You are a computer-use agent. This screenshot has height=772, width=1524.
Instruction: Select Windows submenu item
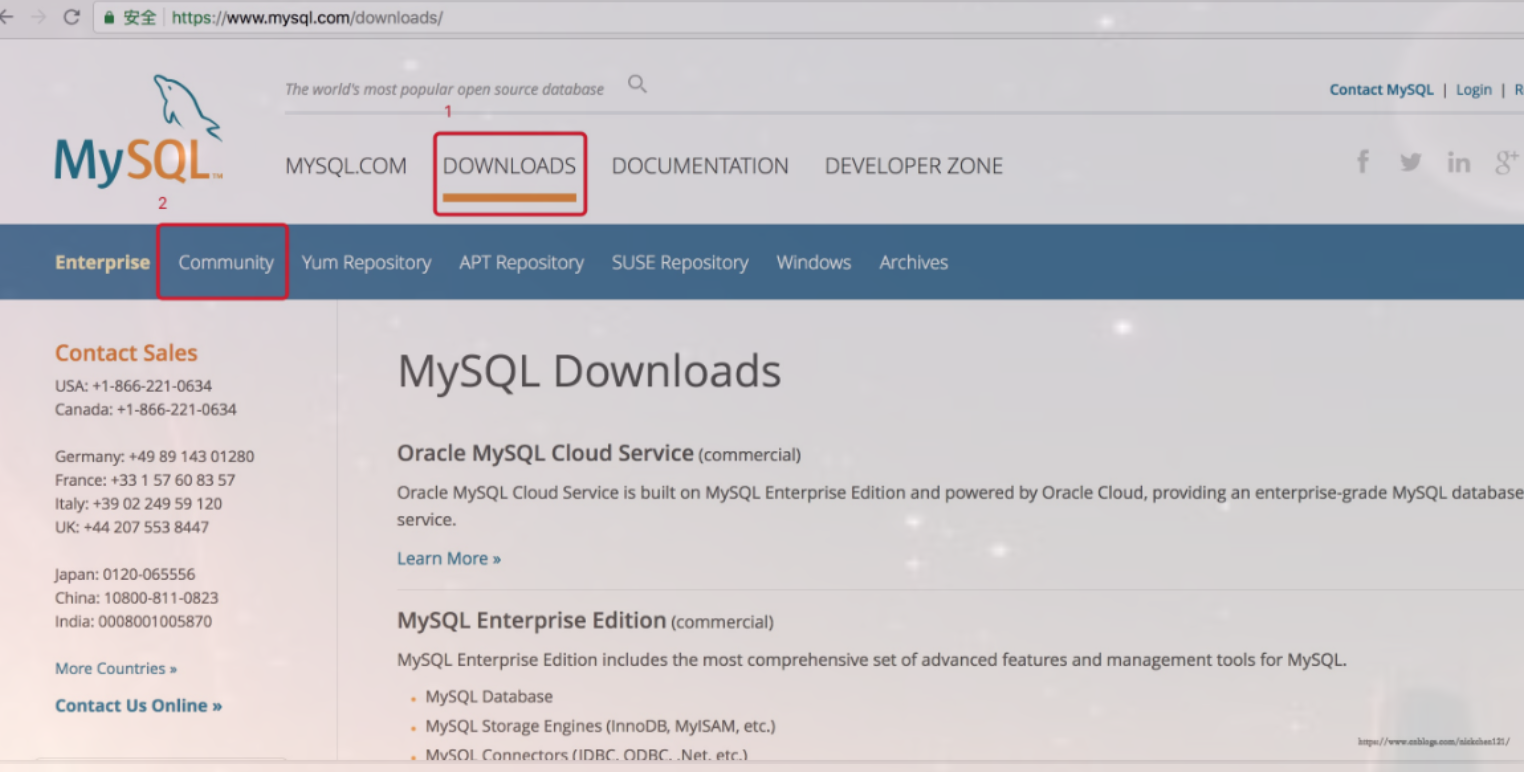(x=814, y=262)
